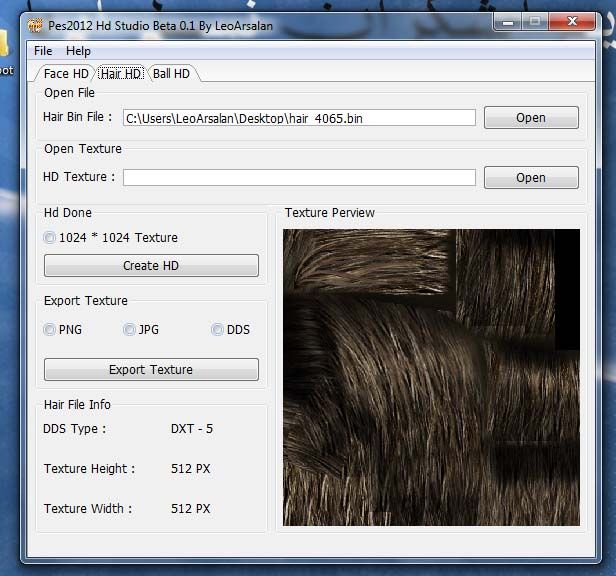Viewport: 616px width, 576px height.
Task: Choose JPG export format
Action: coord(129,330)
